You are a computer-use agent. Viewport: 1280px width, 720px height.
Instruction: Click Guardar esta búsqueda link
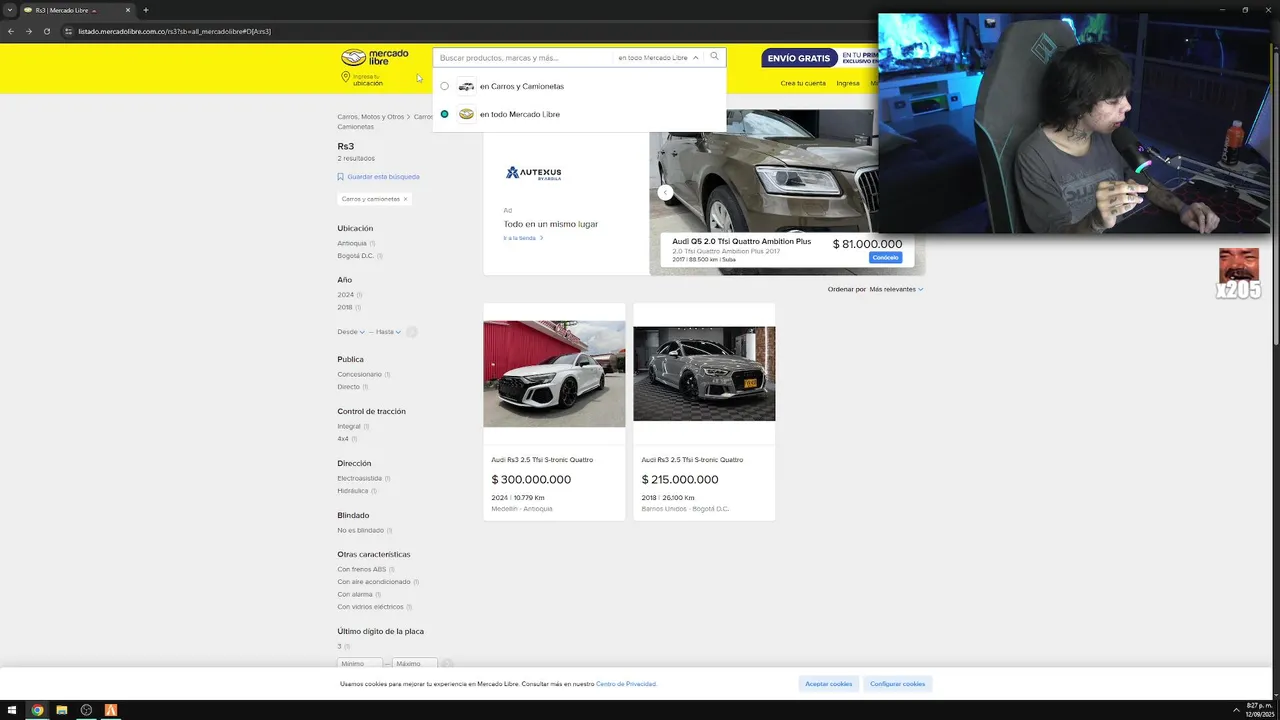tap(383, 177)
